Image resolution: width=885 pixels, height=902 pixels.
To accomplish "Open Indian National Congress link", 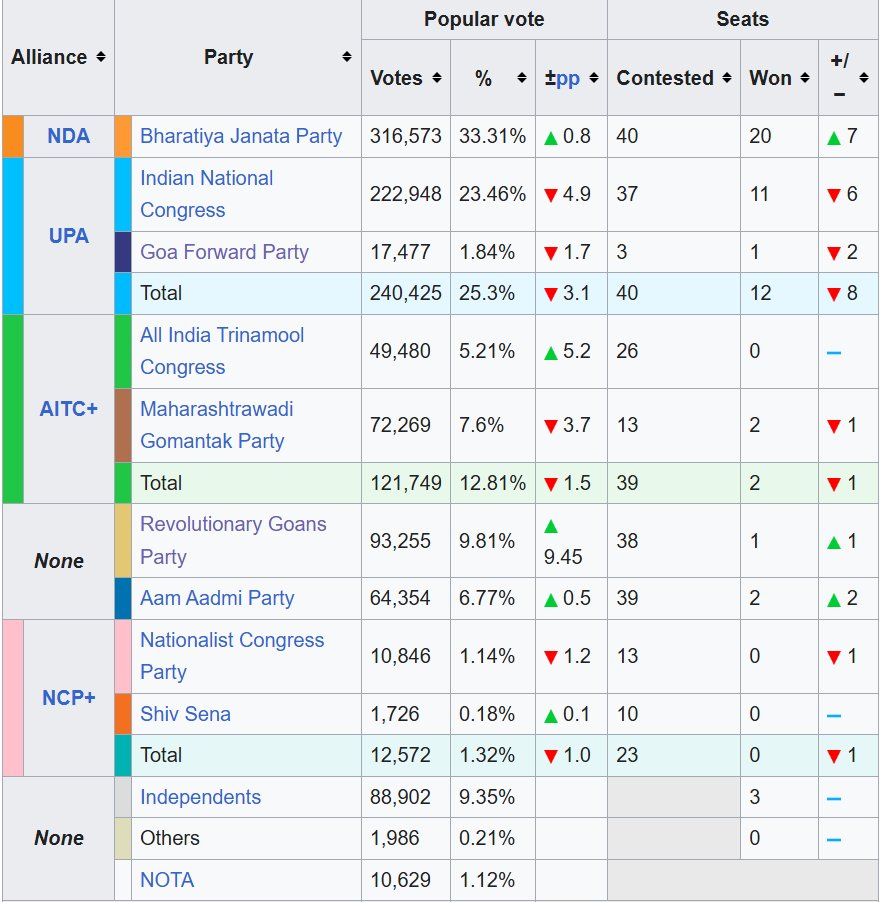I will (x=207, y=194).
